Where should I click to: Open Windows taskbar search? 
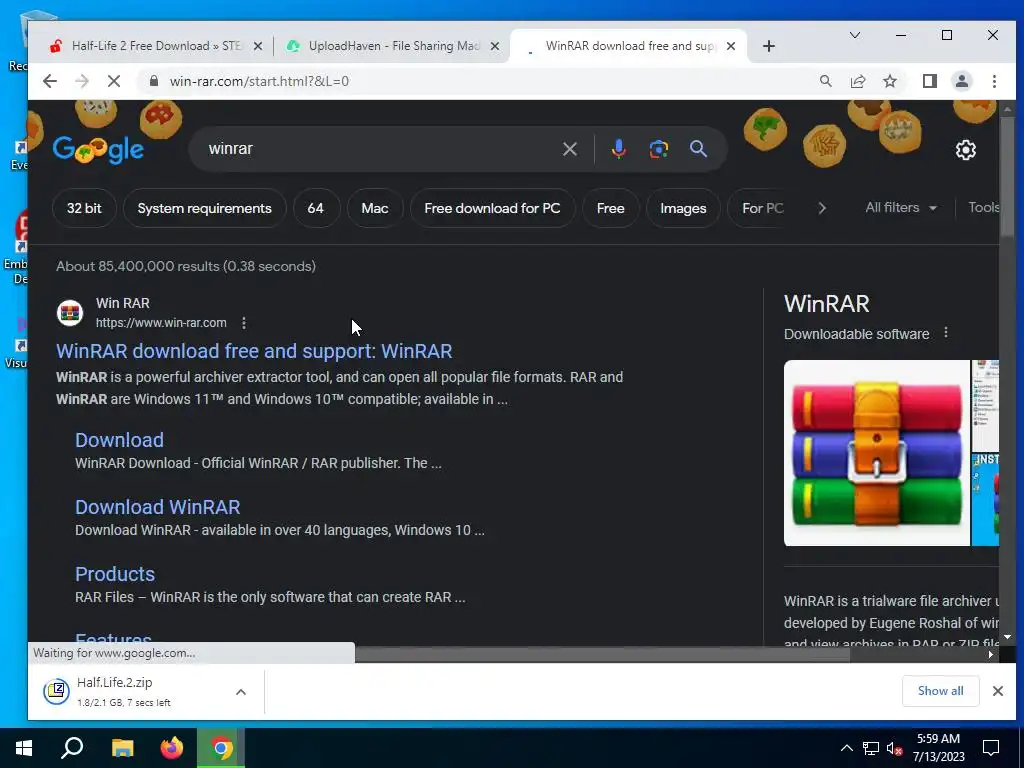[x=72, y=748]
